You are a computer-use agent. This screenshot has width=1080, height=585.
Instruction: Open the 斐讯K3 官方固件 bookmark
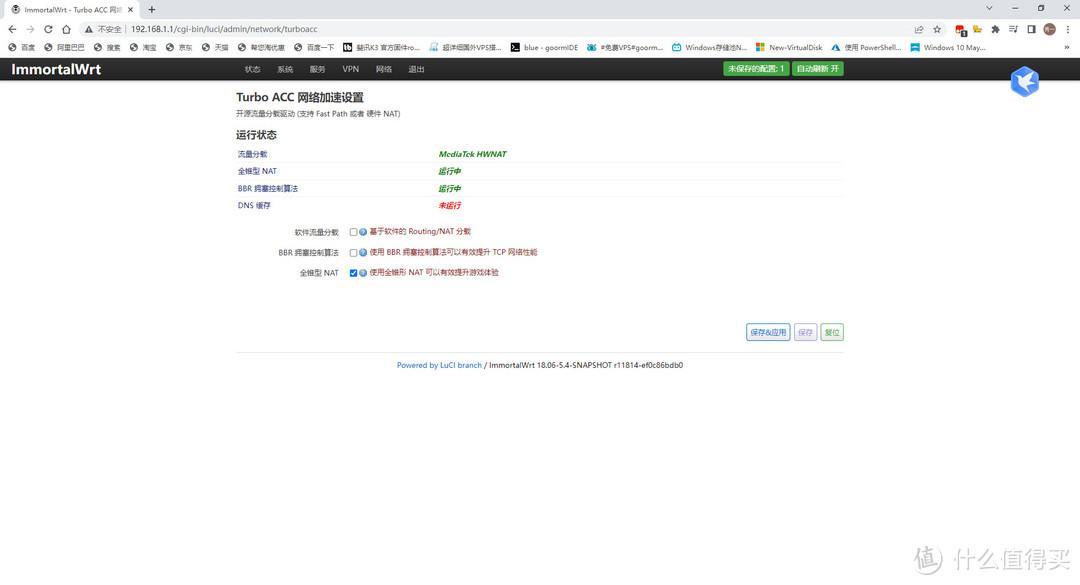click(x=381, y=48)
